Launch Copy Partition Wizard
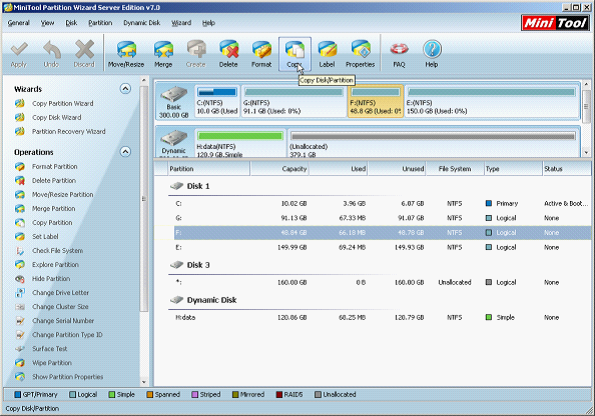This screenshot has height=416, width=595. [x=63, y=103]
